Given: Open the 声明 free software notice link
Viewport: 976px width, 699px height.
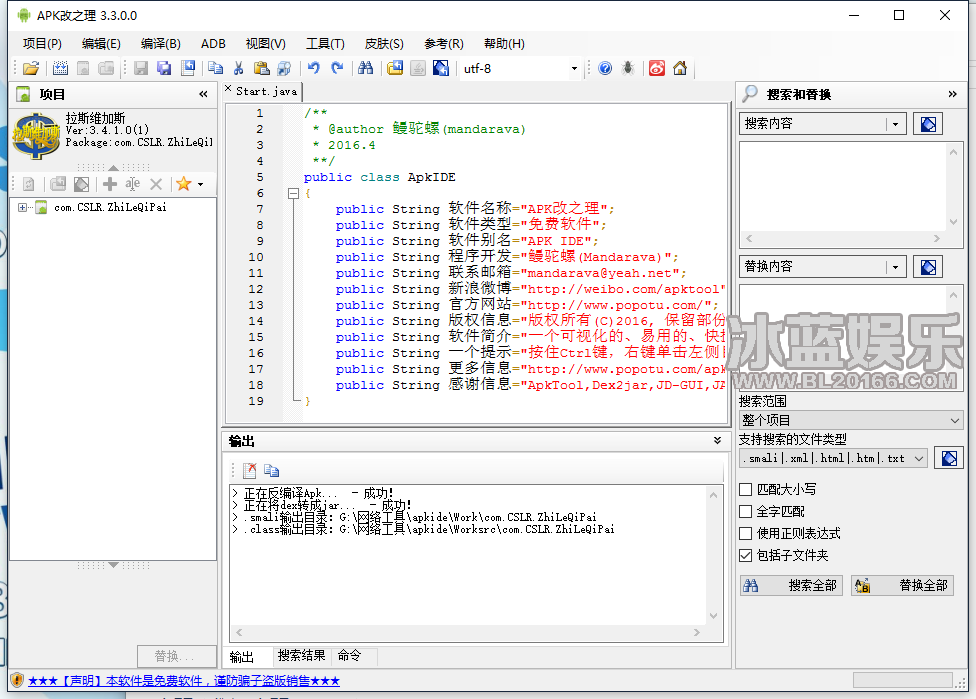Looking at the screenshot, I should 184,680.
